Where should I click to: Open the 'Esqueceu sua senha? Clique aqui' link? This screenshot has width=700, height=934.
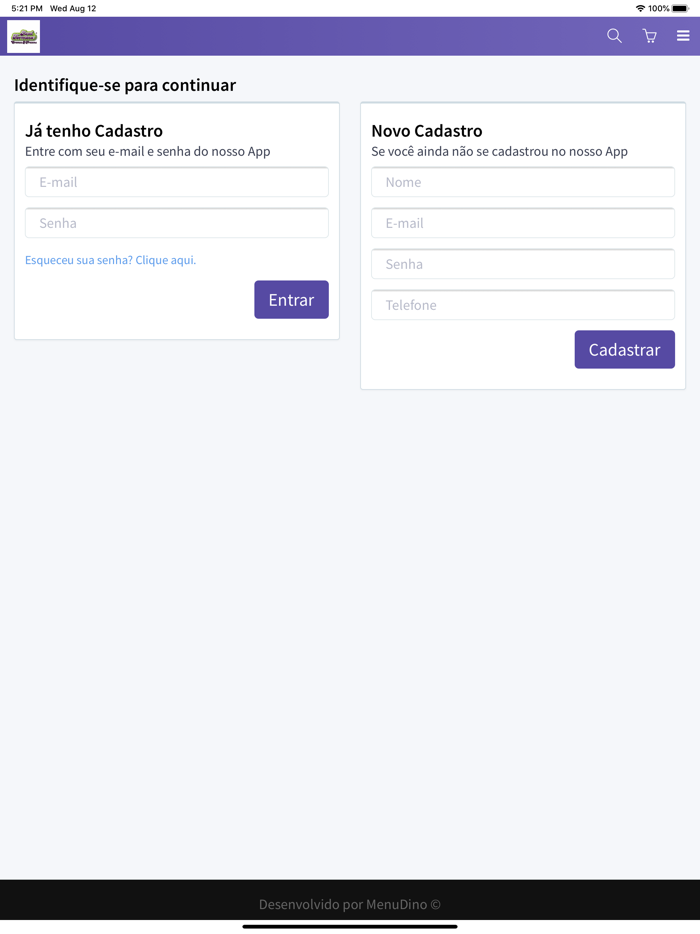110,260
